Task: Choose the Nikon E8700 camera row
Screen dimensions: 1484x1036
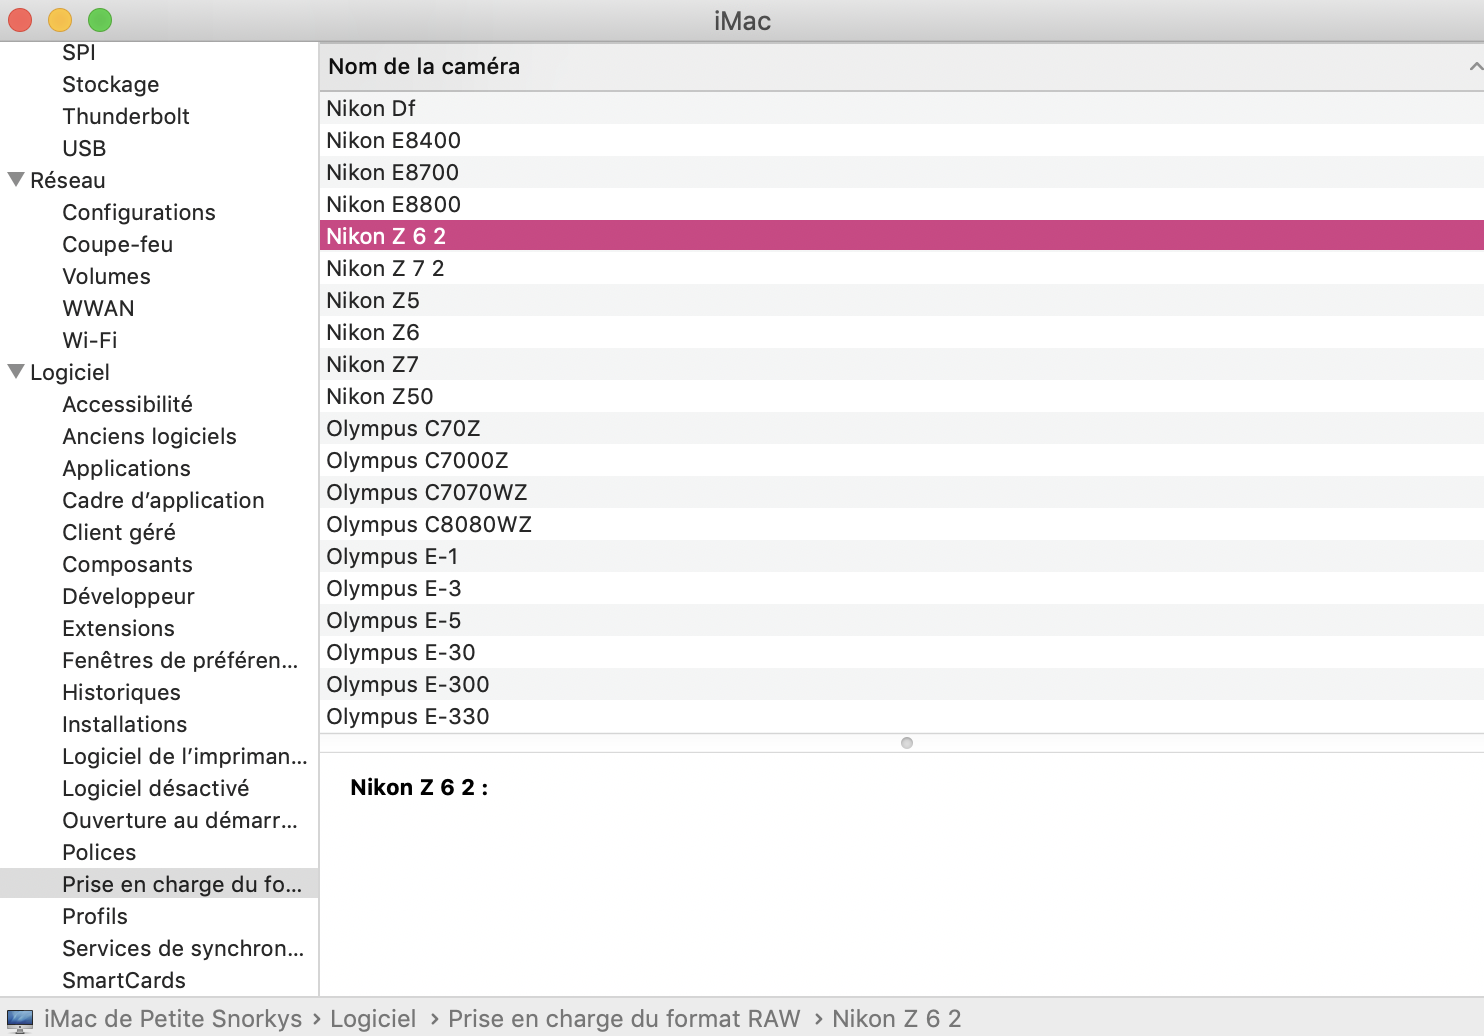Action: [x=902, y=172]
